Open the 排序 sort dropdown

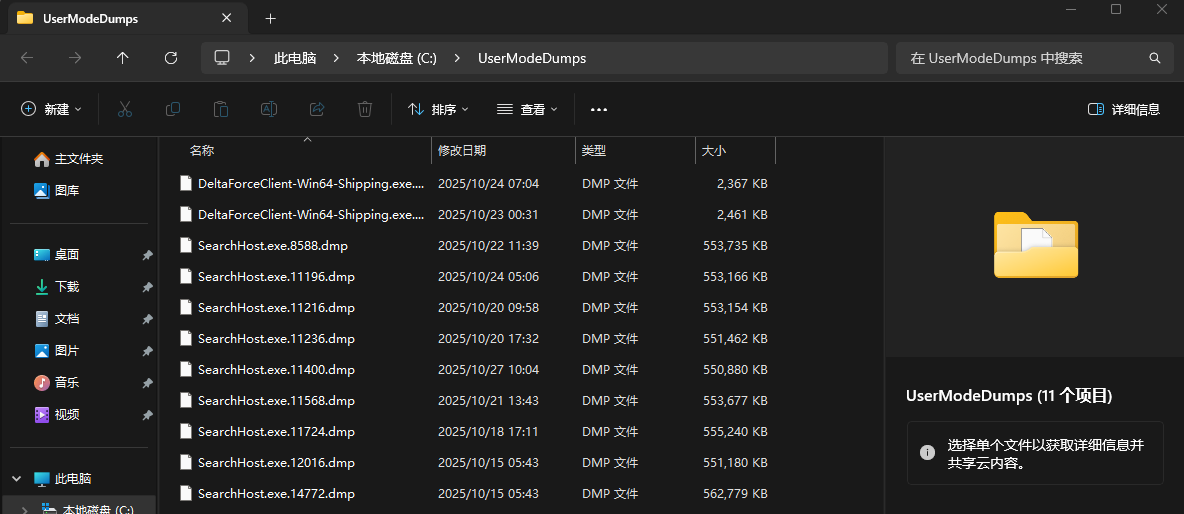tap(439, 109)
